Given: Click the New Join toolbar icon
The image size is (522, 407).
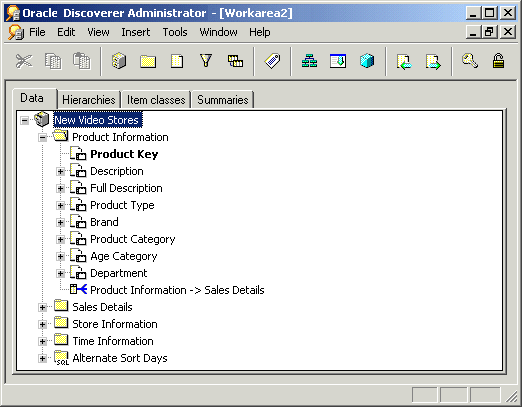Looking at the screenshot, I should click(235, 61).
